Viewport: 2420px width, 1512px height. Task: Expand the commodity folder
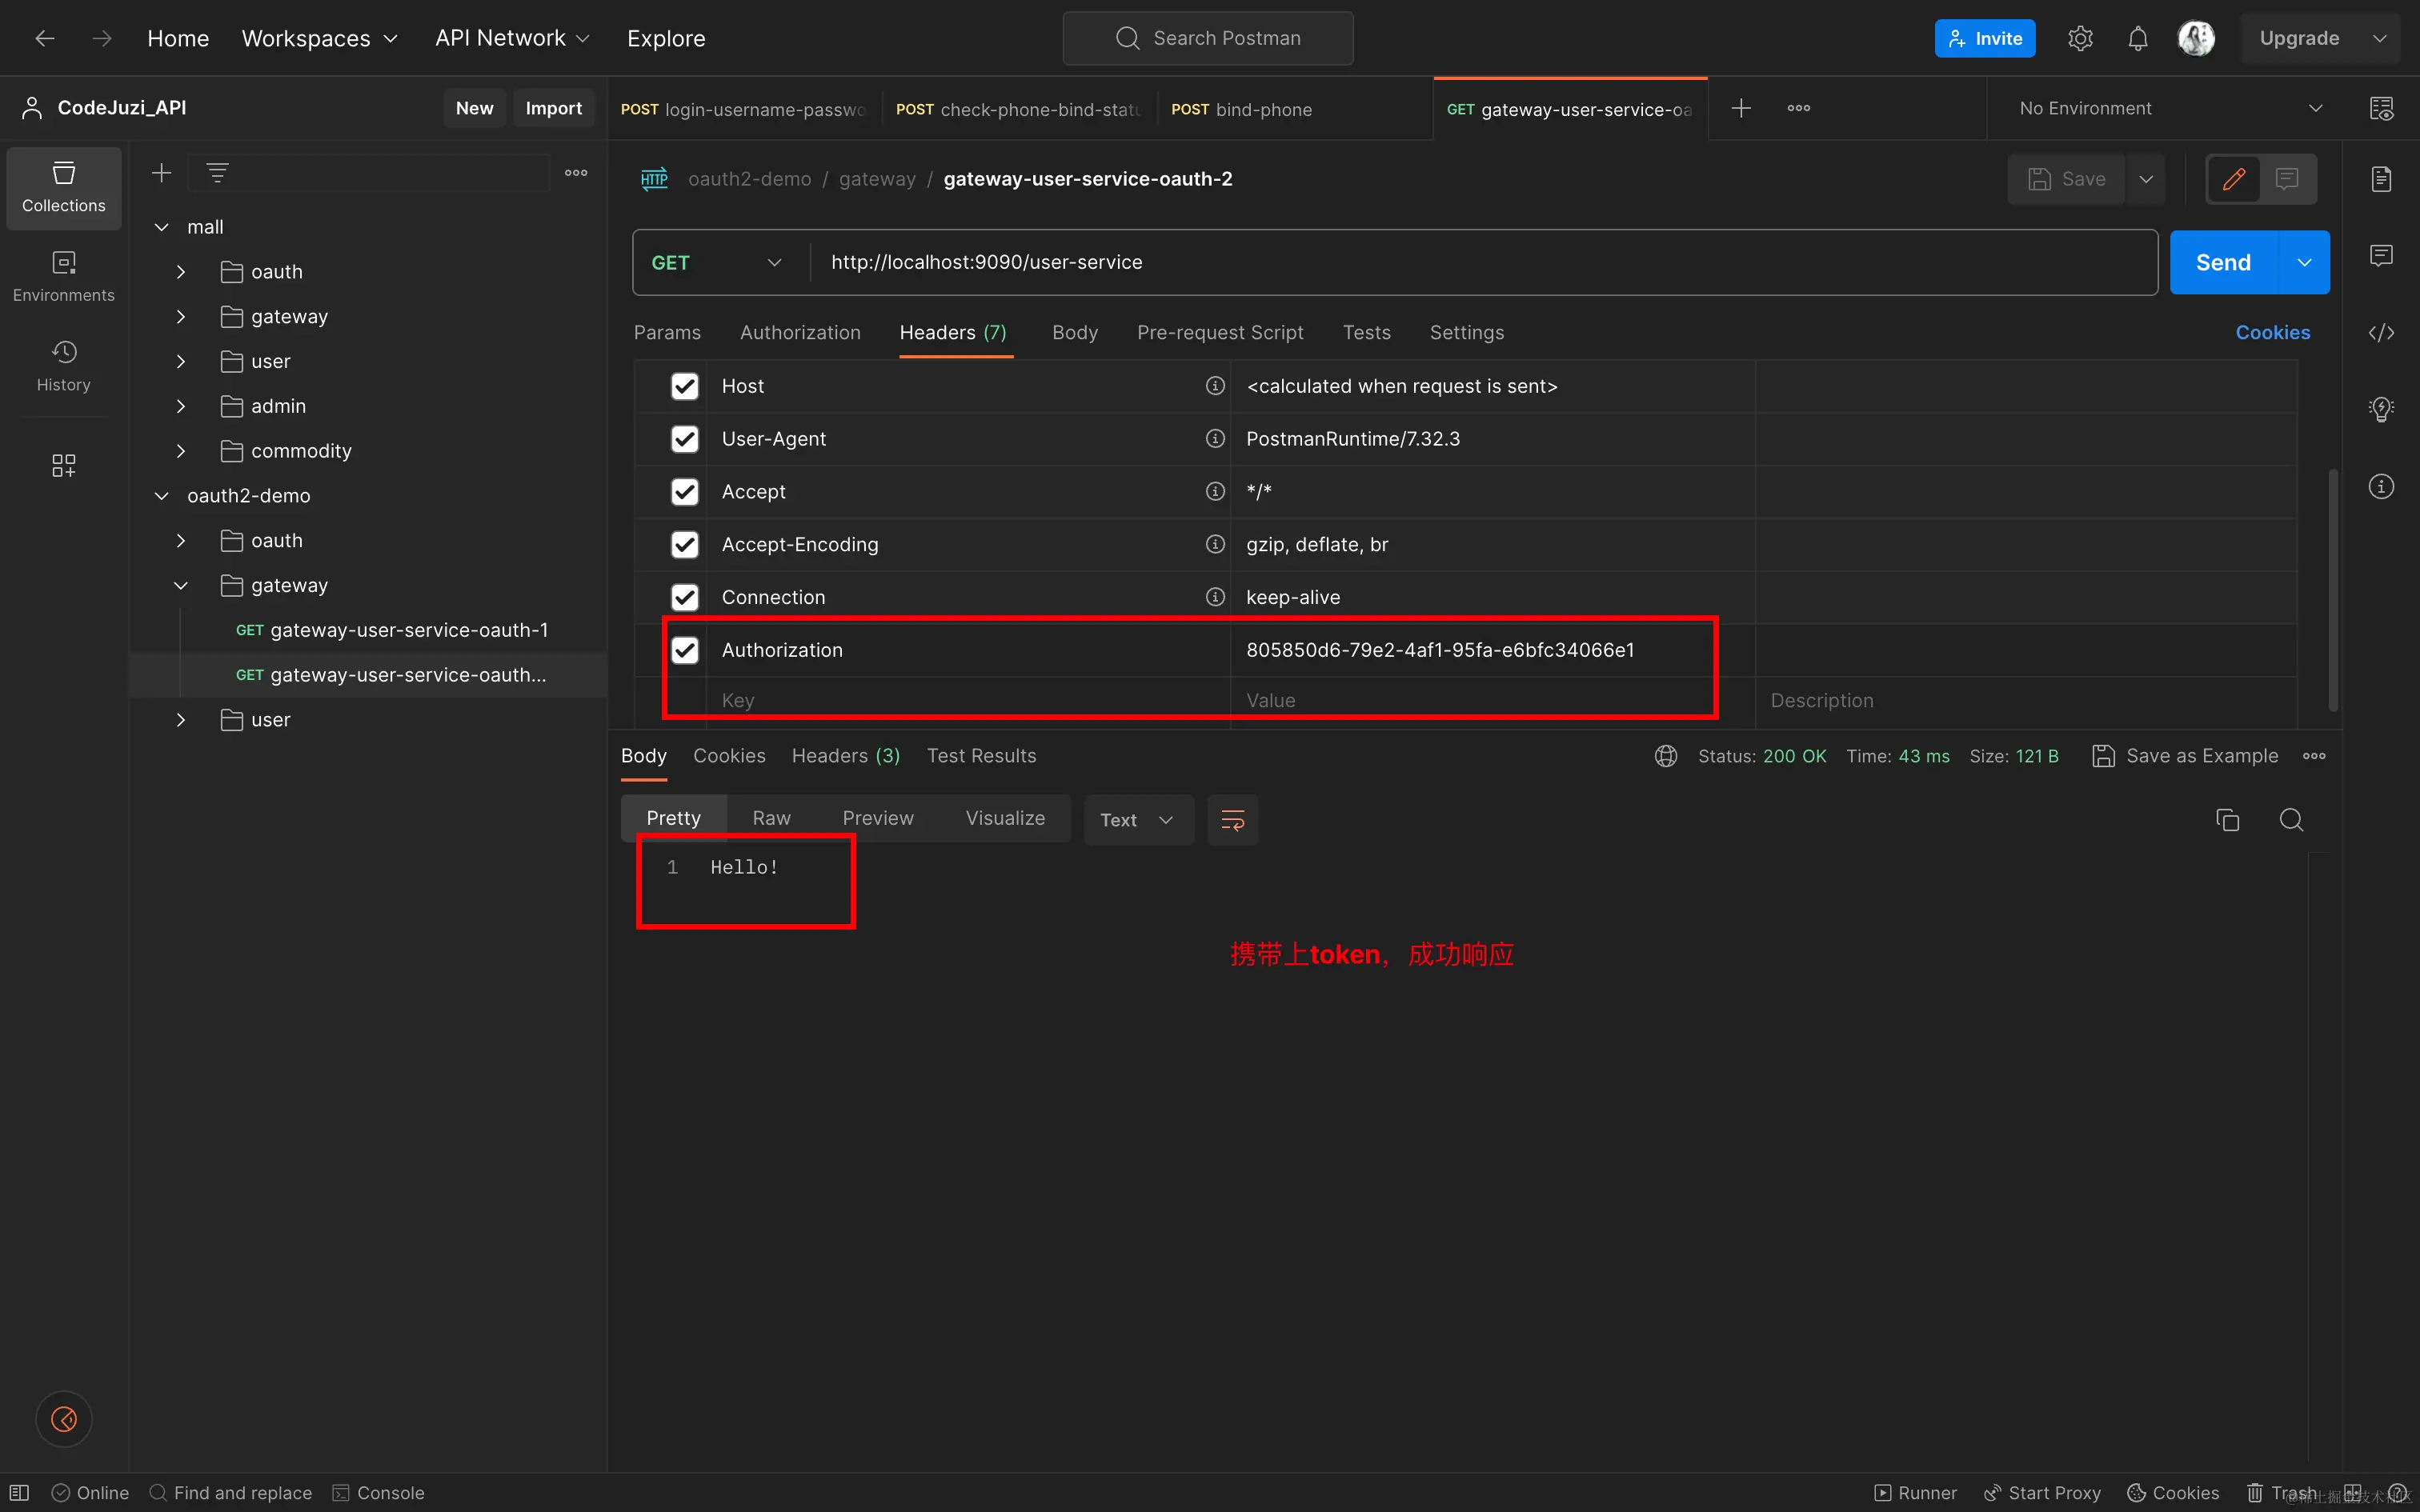click(x=181, y=451)
